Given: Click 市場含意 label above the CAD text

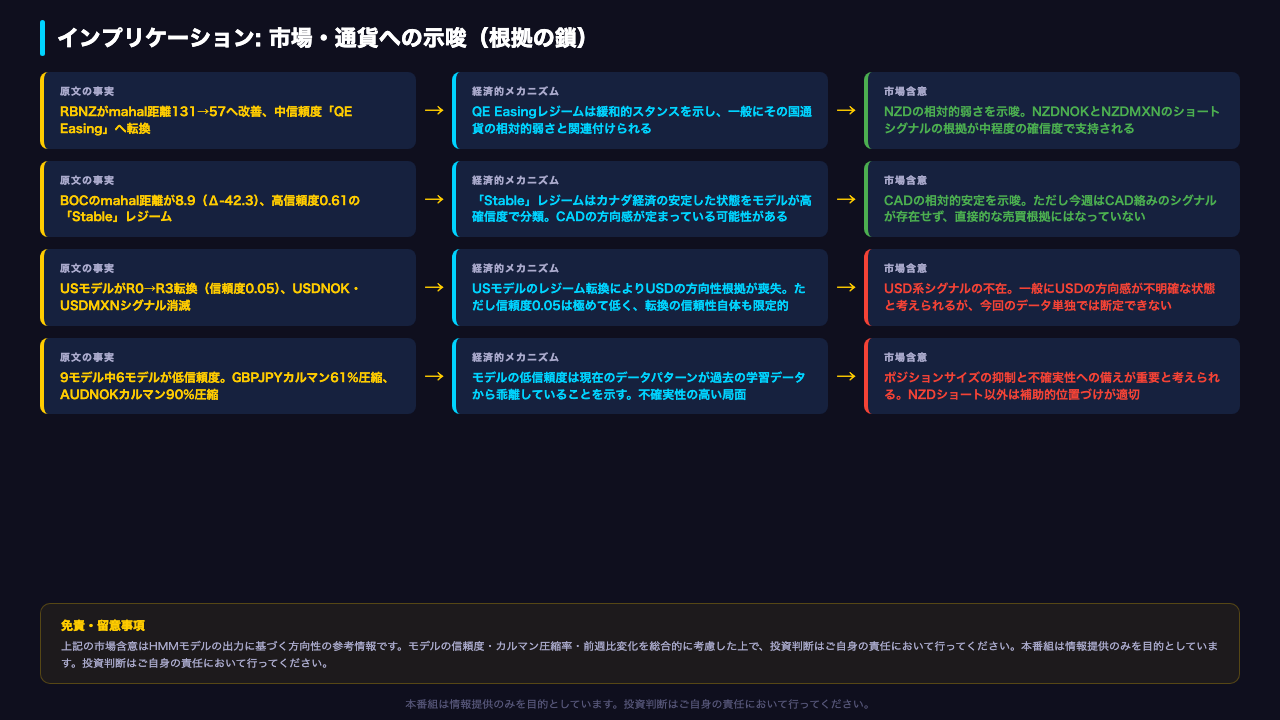Looking at the screenshot, I should [906, 181].
